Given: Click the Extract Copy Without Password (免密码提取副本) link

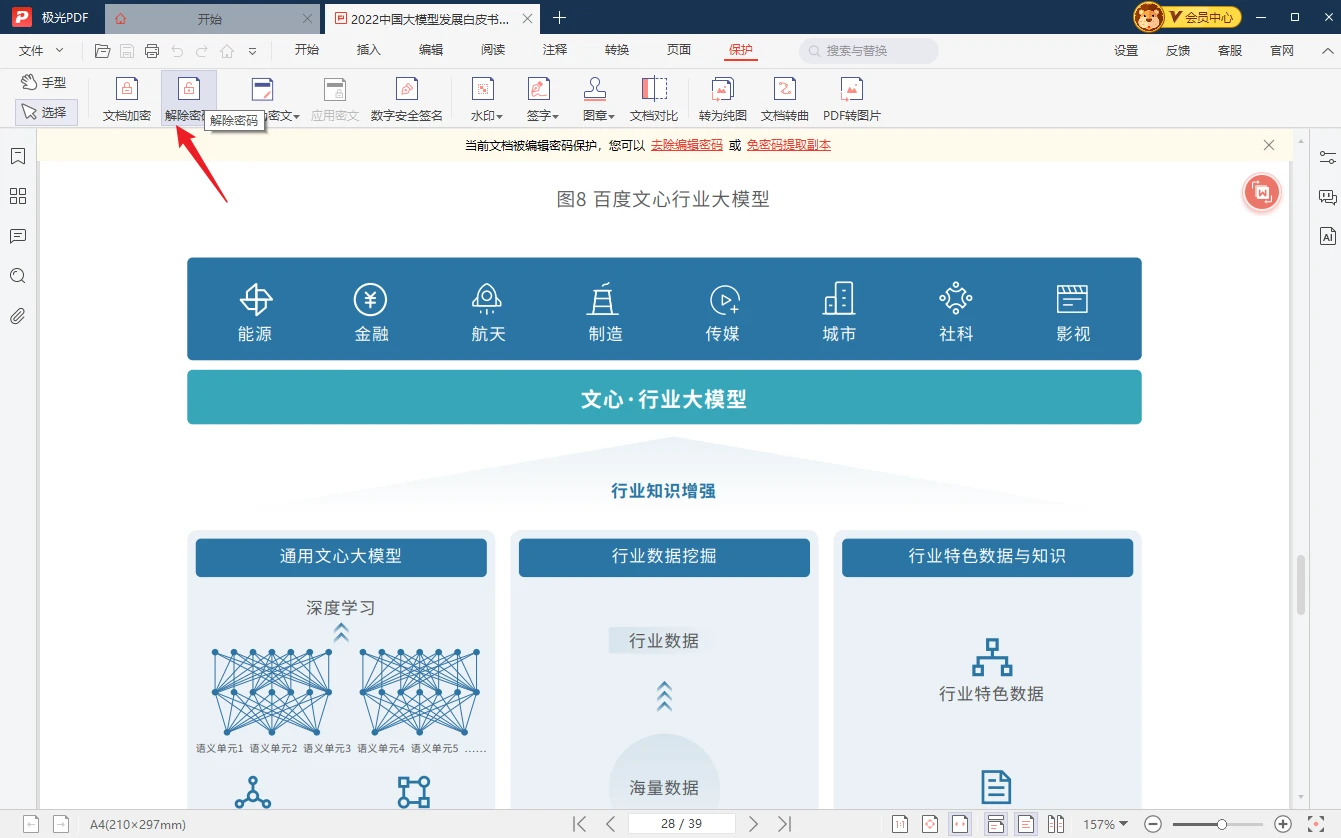Looking at the screenshot, I should pyautogui.click(x=789, y=145).
